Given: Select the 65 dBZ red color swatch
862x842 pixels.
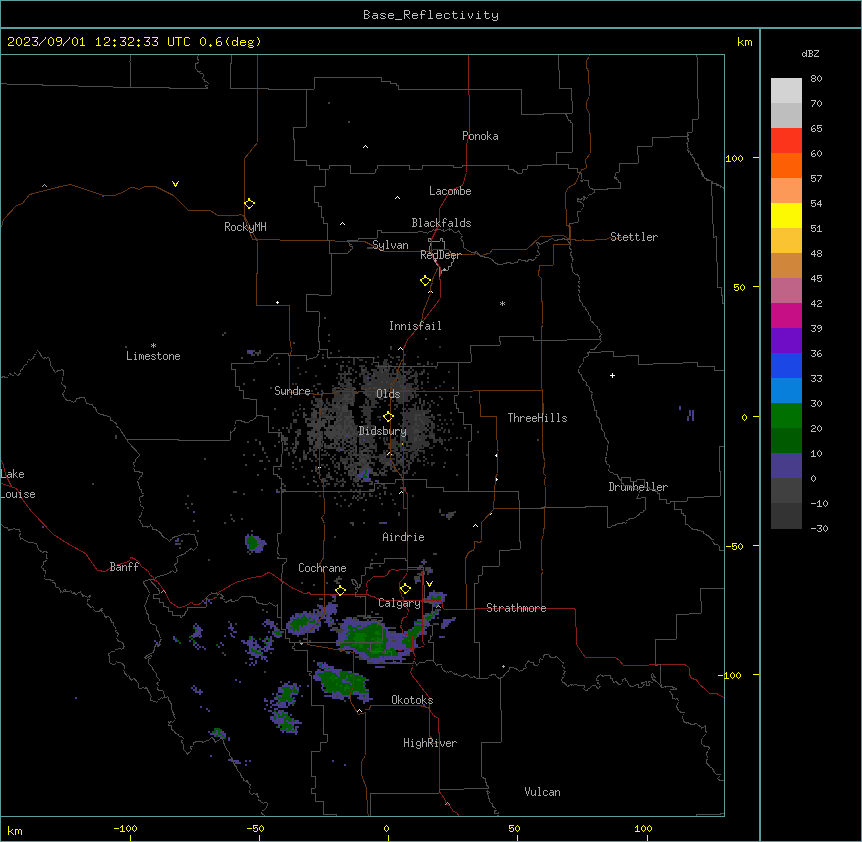Looking at the screenshot, I should click(x=786, y=141).
